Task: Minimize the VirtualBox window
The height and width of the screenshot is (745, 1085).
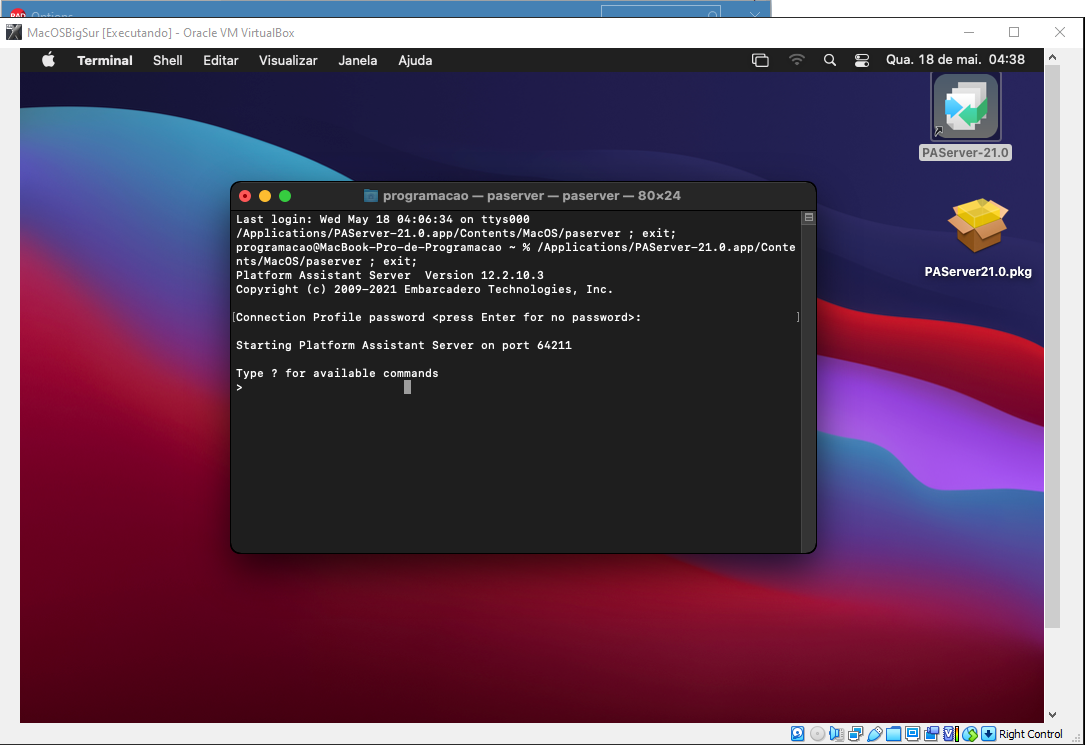Action: (969, 32)
